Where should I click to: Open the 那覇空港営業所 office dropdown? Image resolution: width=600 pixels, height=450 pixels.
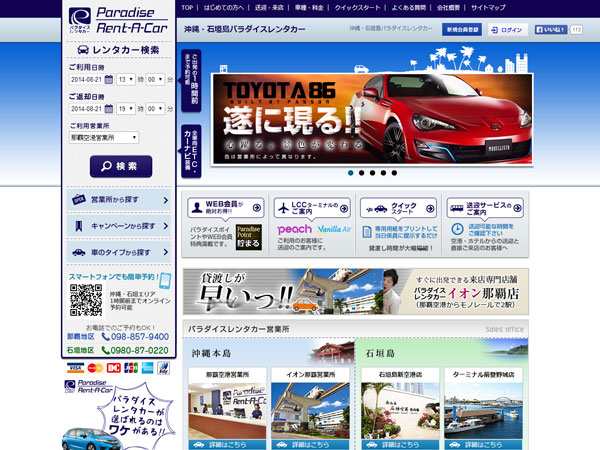click(104, 137)
